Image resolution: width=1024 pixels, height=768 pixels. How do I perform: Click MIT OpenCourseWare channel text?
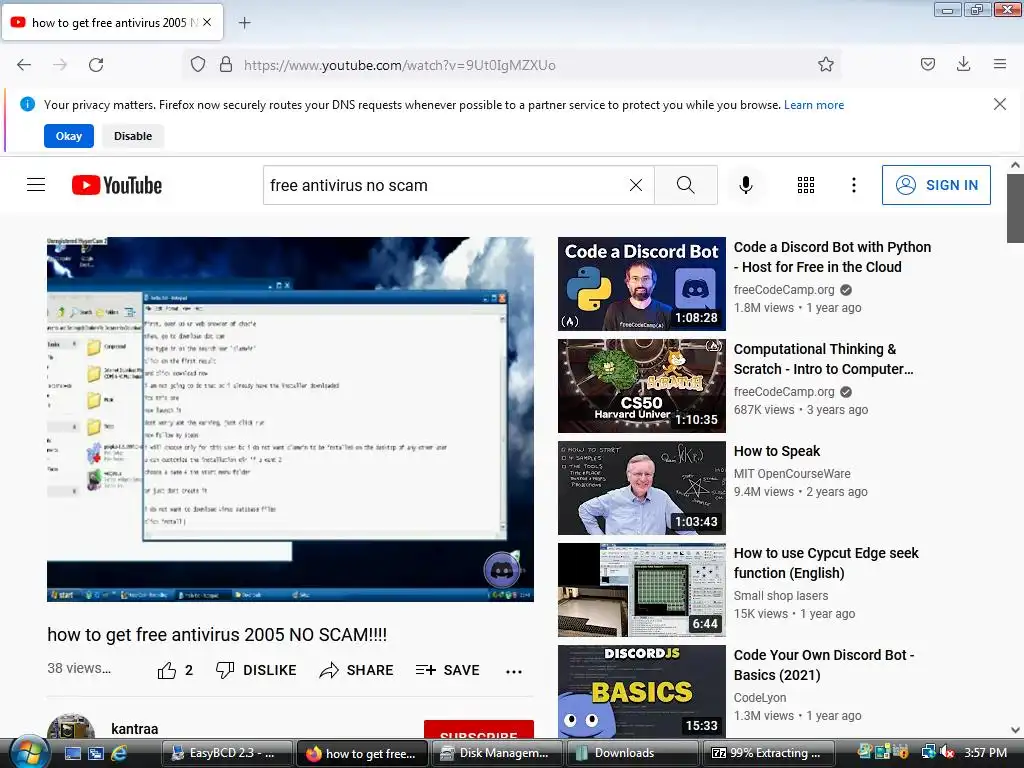792,473
